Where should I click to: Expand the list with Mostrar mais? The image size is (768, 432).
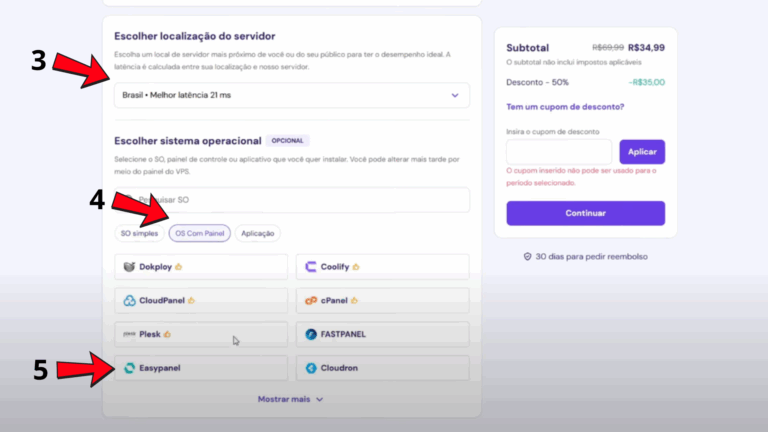coord(290,399)
